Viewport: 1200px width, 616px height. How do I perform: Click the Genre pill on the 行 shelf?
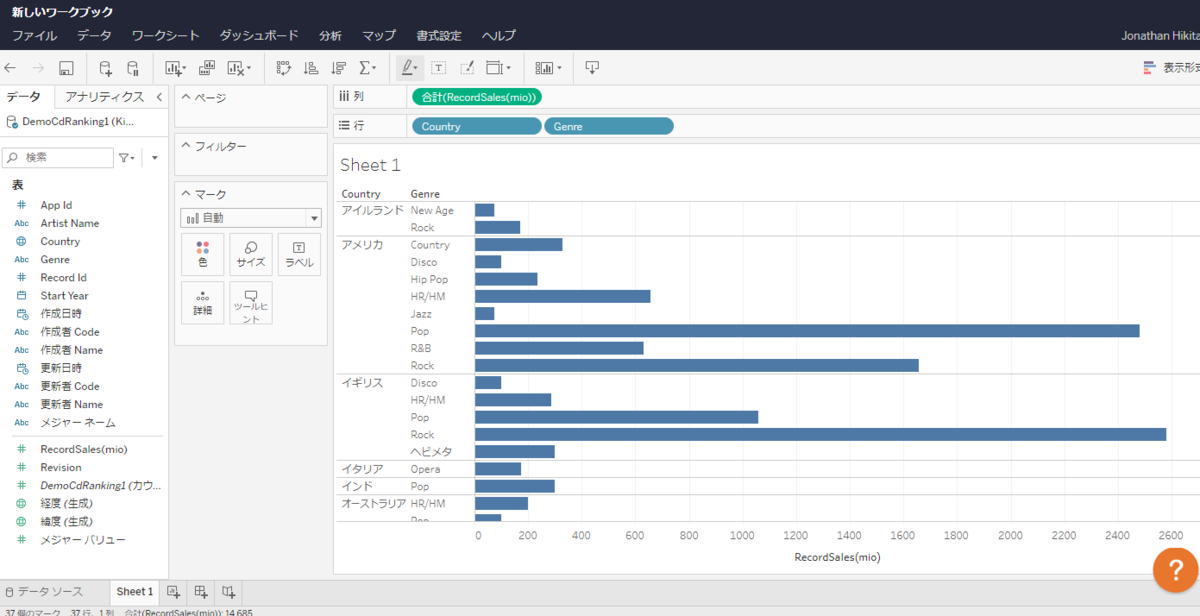coord(609,125)
